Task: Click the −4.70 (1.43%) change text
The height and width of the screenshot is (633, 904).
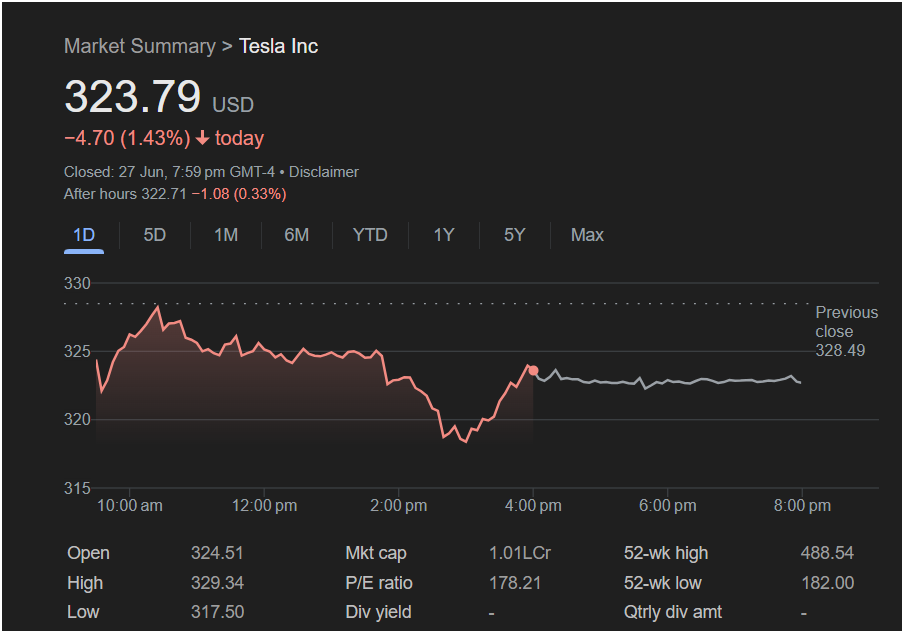Action: [x=127, y=138]
